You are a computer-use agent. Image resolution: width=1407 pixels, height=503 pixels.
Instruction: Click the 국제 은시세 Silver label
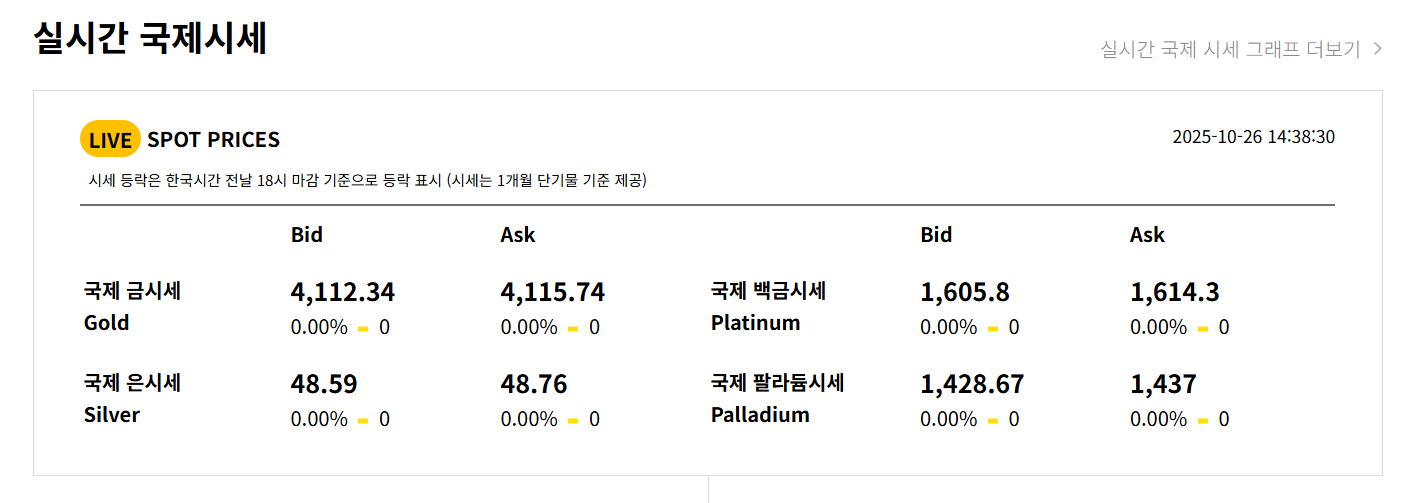[132, 399]
